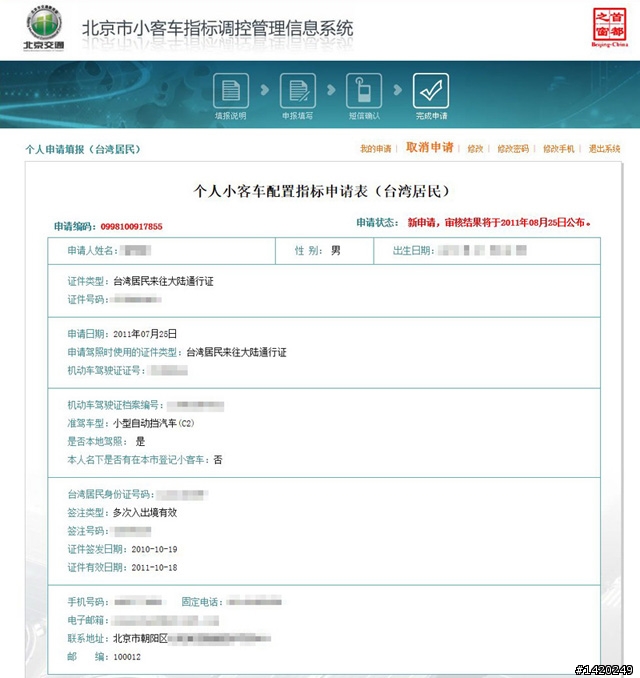The height and width of the screenshot is (678, 640).
Task: Click the expiry date 2011-10-18
Action: (x=154, y=568)
